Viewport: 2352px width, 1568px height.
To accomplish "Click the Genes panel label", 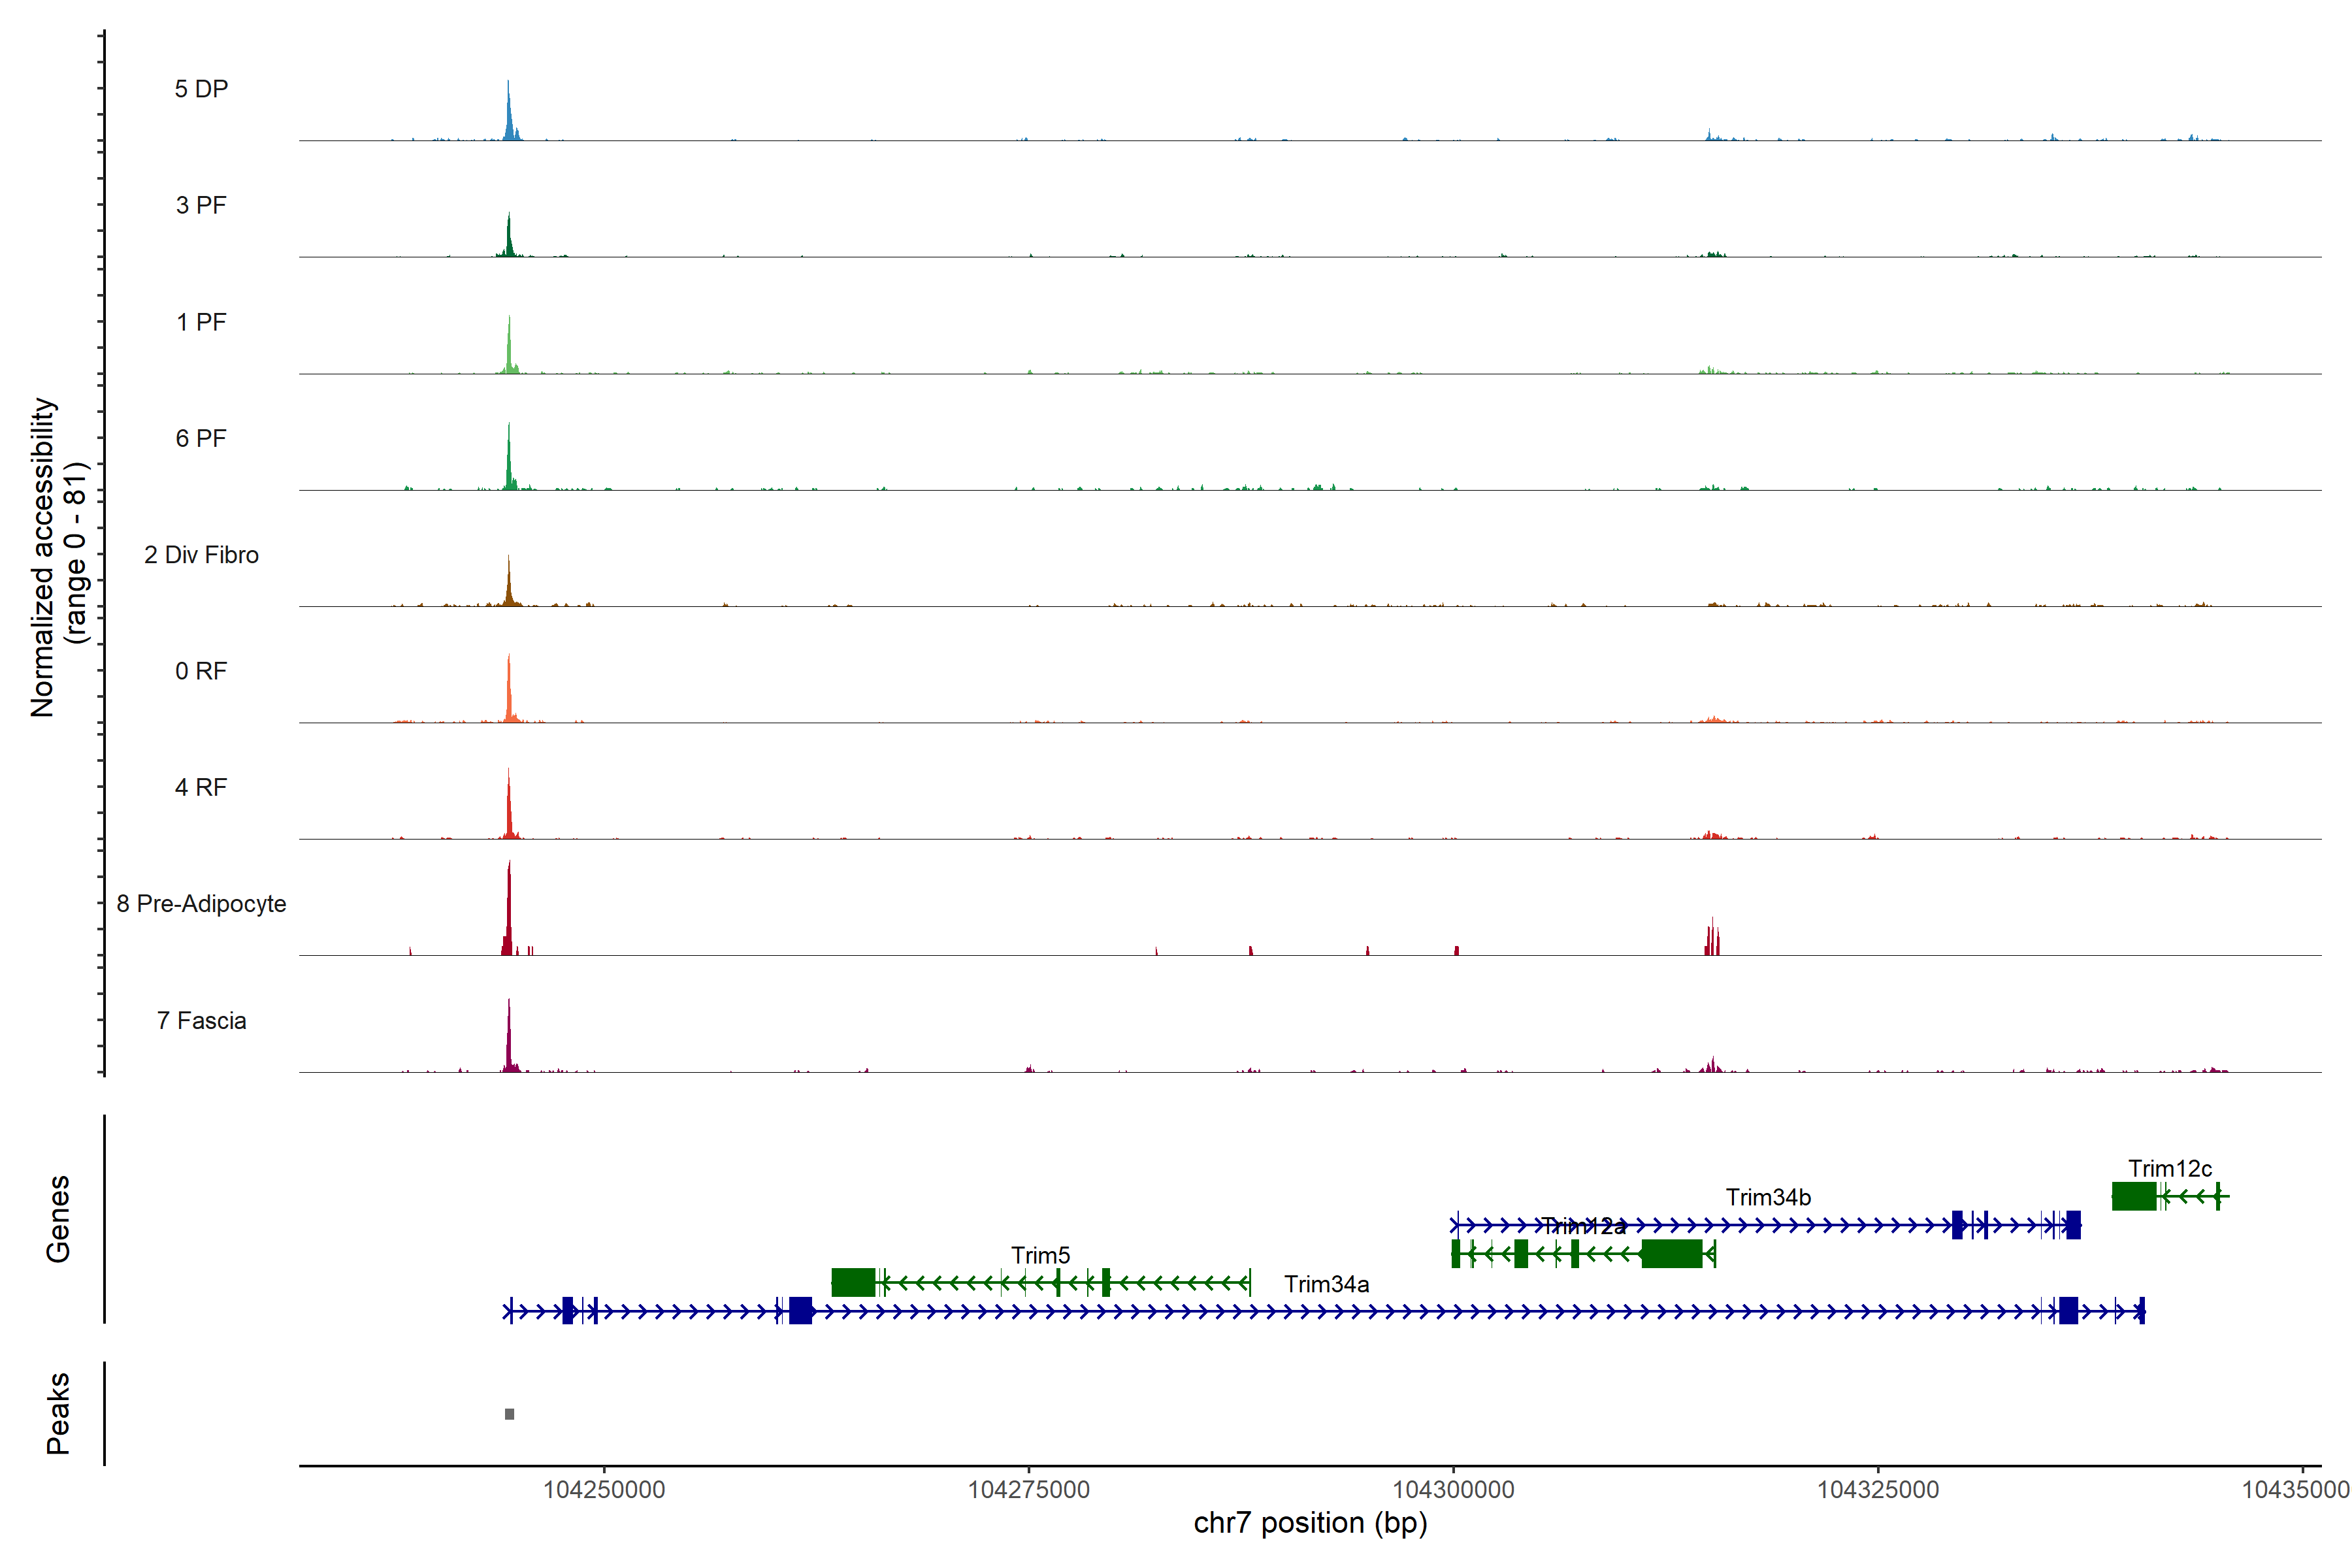I will (x=58, y=1219).
